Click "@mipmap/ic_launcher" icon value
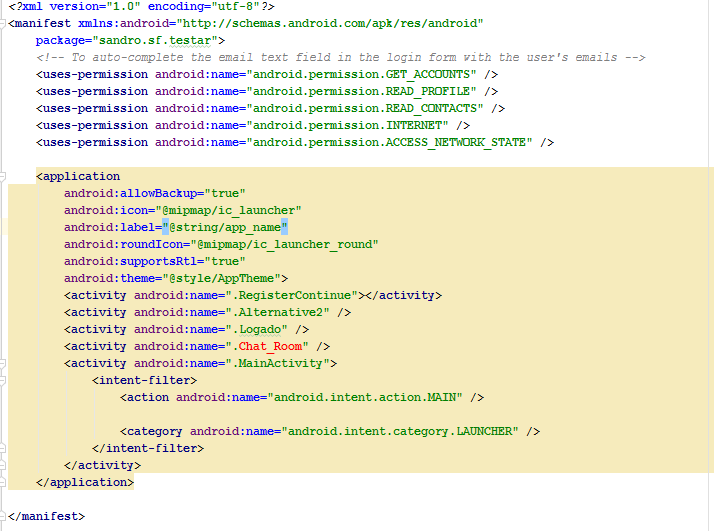The width and height of the screenshot is (714, 531). tap(229, 210)
